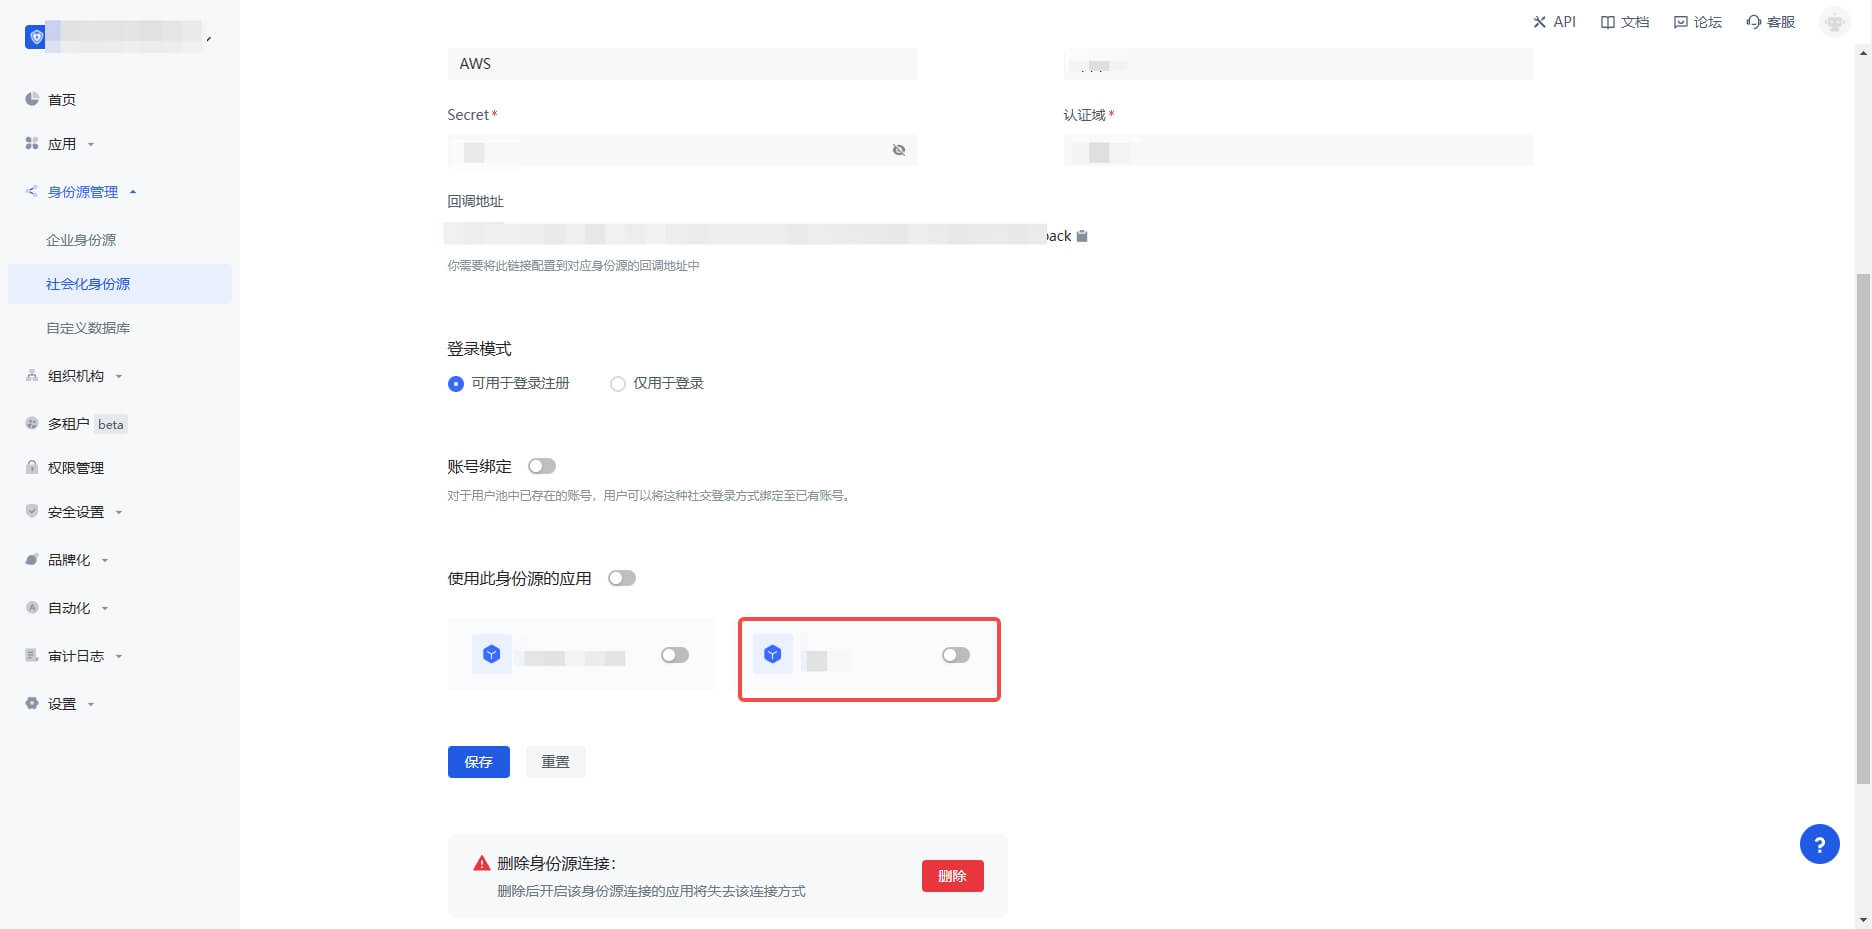This screenshot has height=929, width=1872.
Task: Select the 仅用于登录 radio option
Action: pos(618,384)
